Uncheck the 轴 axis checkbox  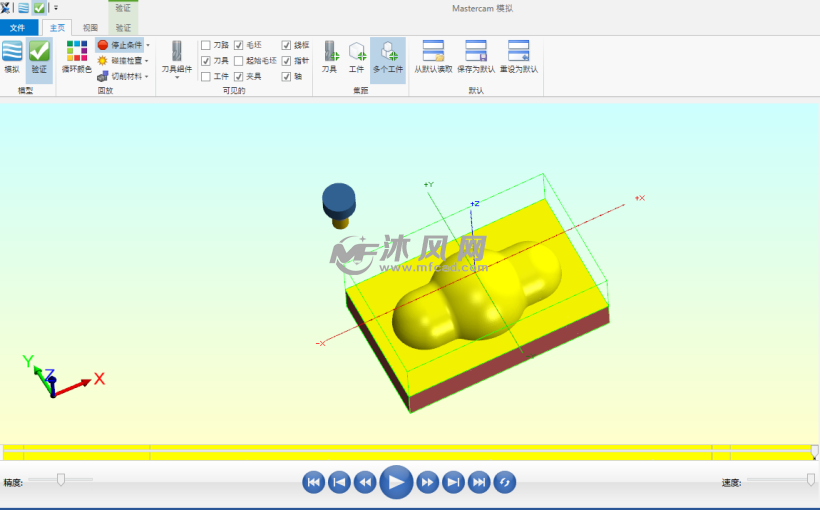(286, 77)
